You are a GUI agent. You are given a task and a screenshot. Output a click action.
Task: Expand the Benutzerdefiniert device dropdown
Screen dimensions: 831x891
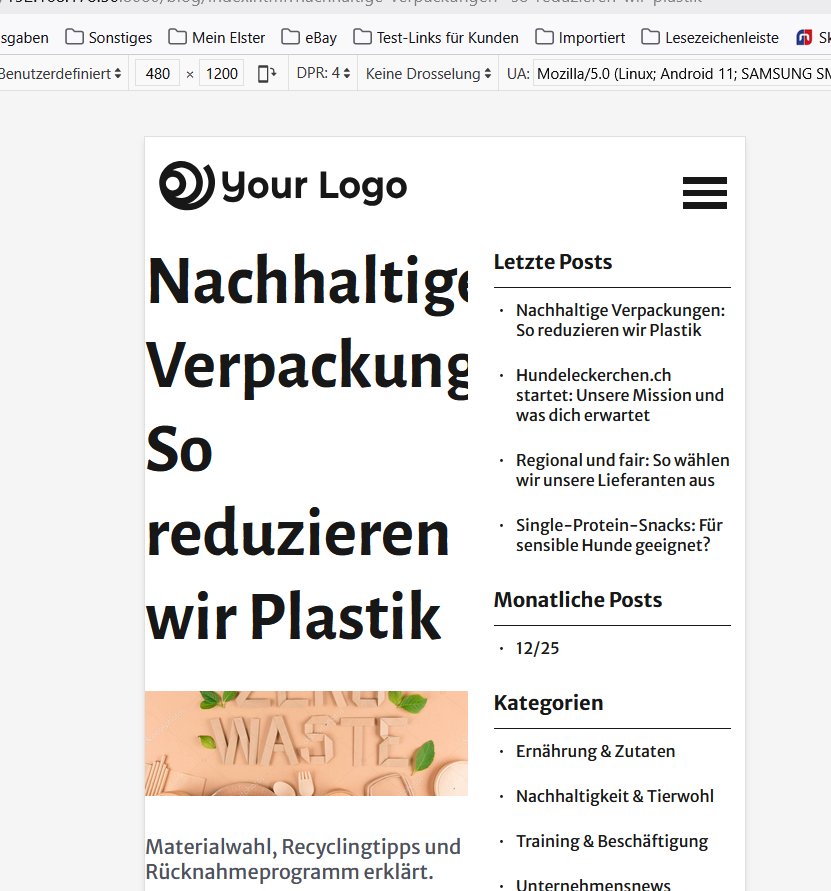(x=58, y=74)
